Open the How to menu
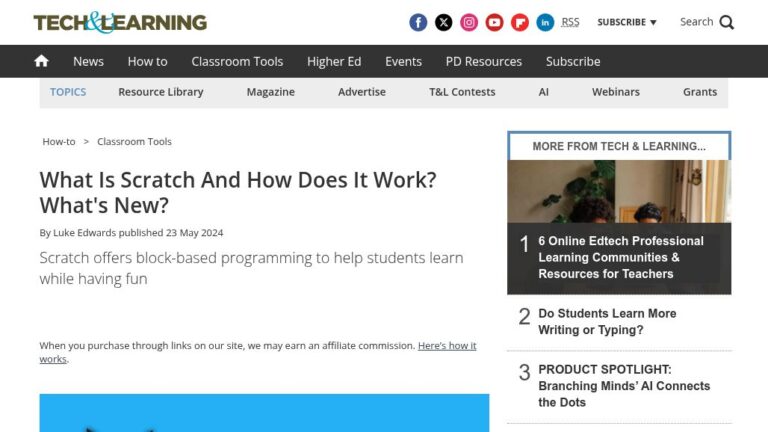Screen dimensions: 768x432 (147, 61)
